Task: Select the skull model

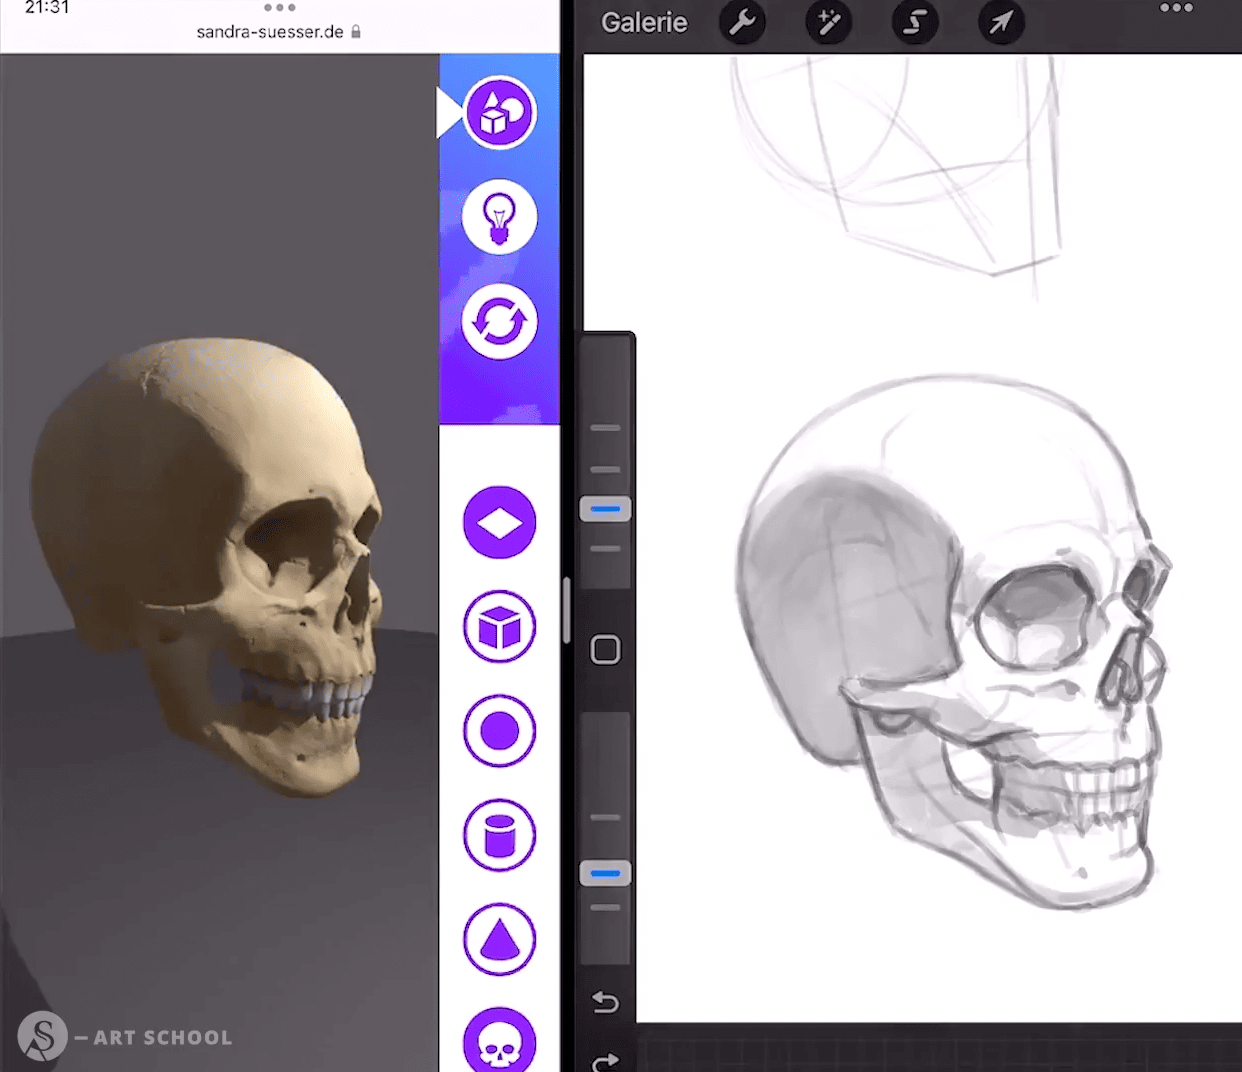Action: [500, 1041]
